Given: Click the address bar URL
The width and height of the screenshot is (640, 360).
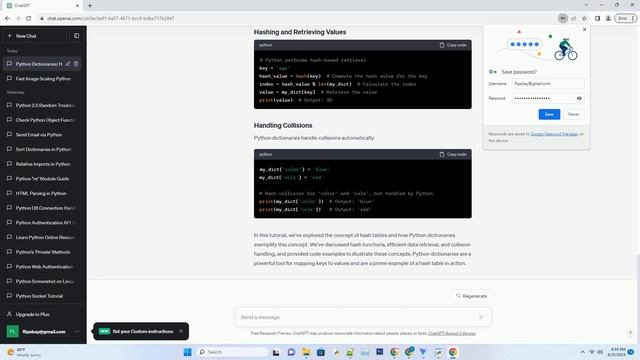Looking at the screenshot, I should 111,18.
